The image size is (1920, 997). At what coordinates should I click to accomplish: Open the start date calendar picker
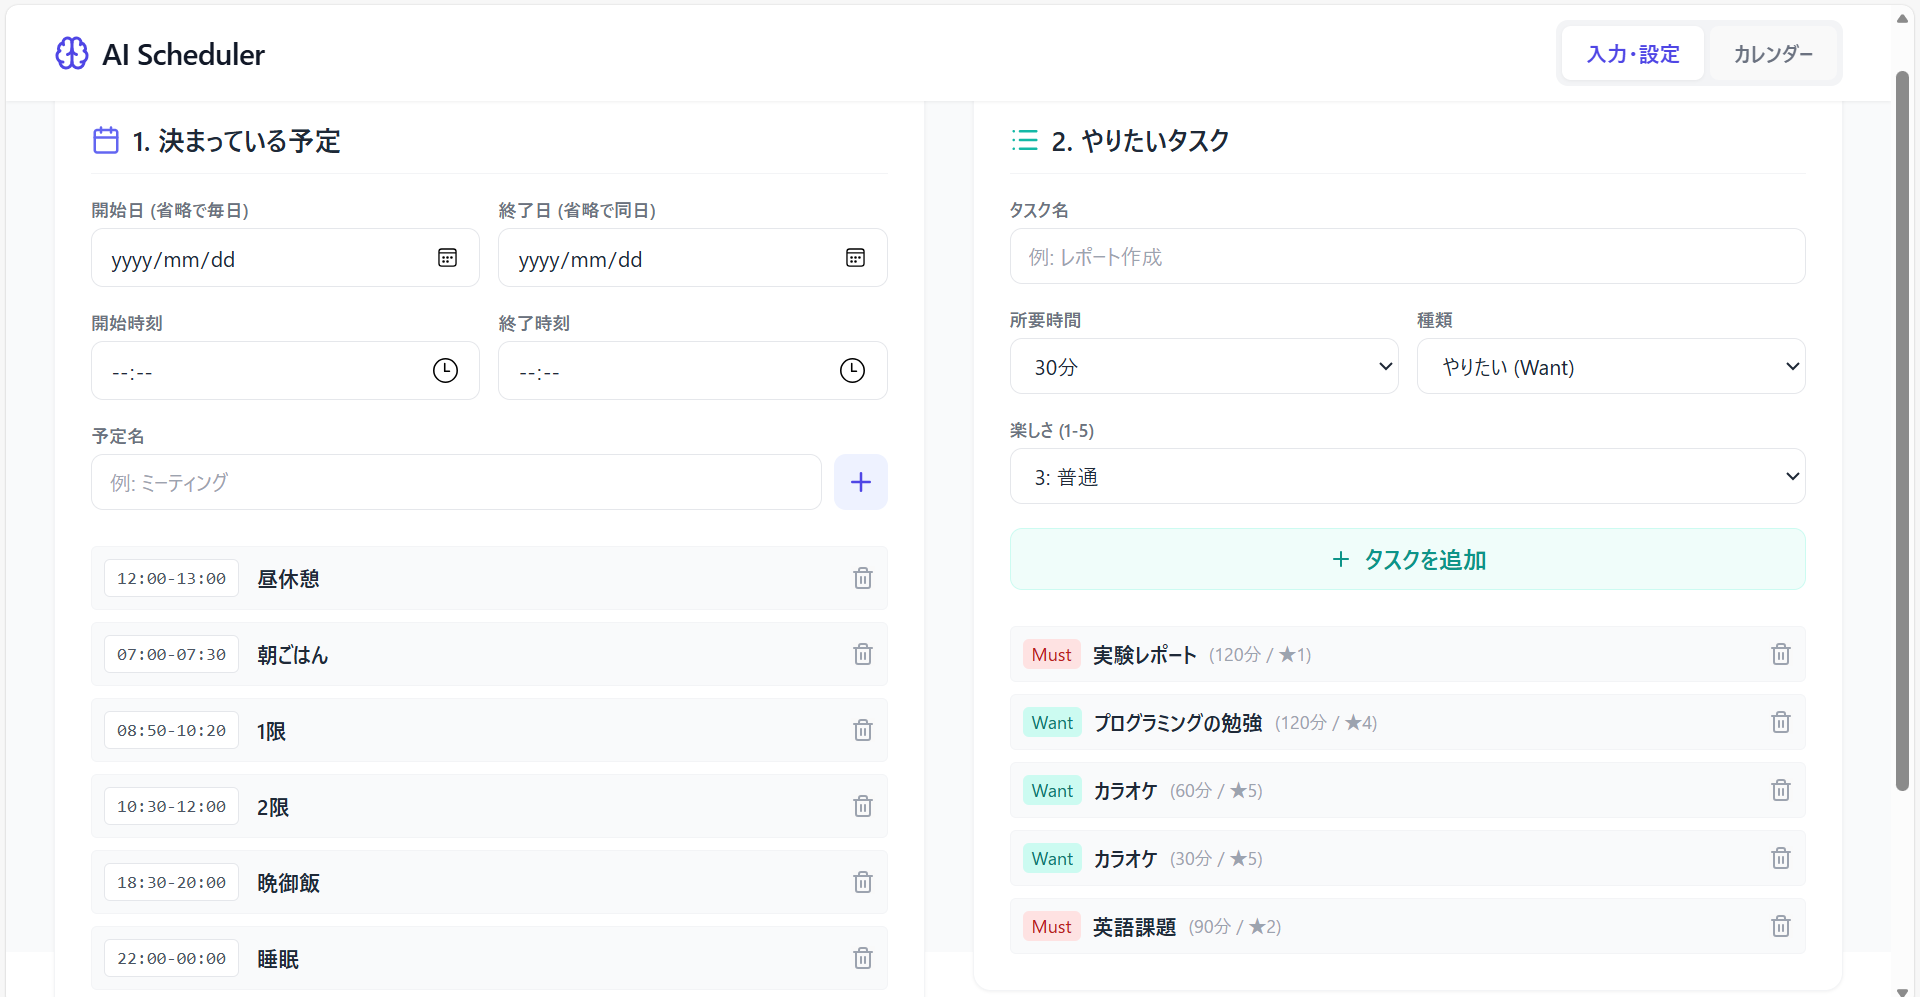[447, 258]
